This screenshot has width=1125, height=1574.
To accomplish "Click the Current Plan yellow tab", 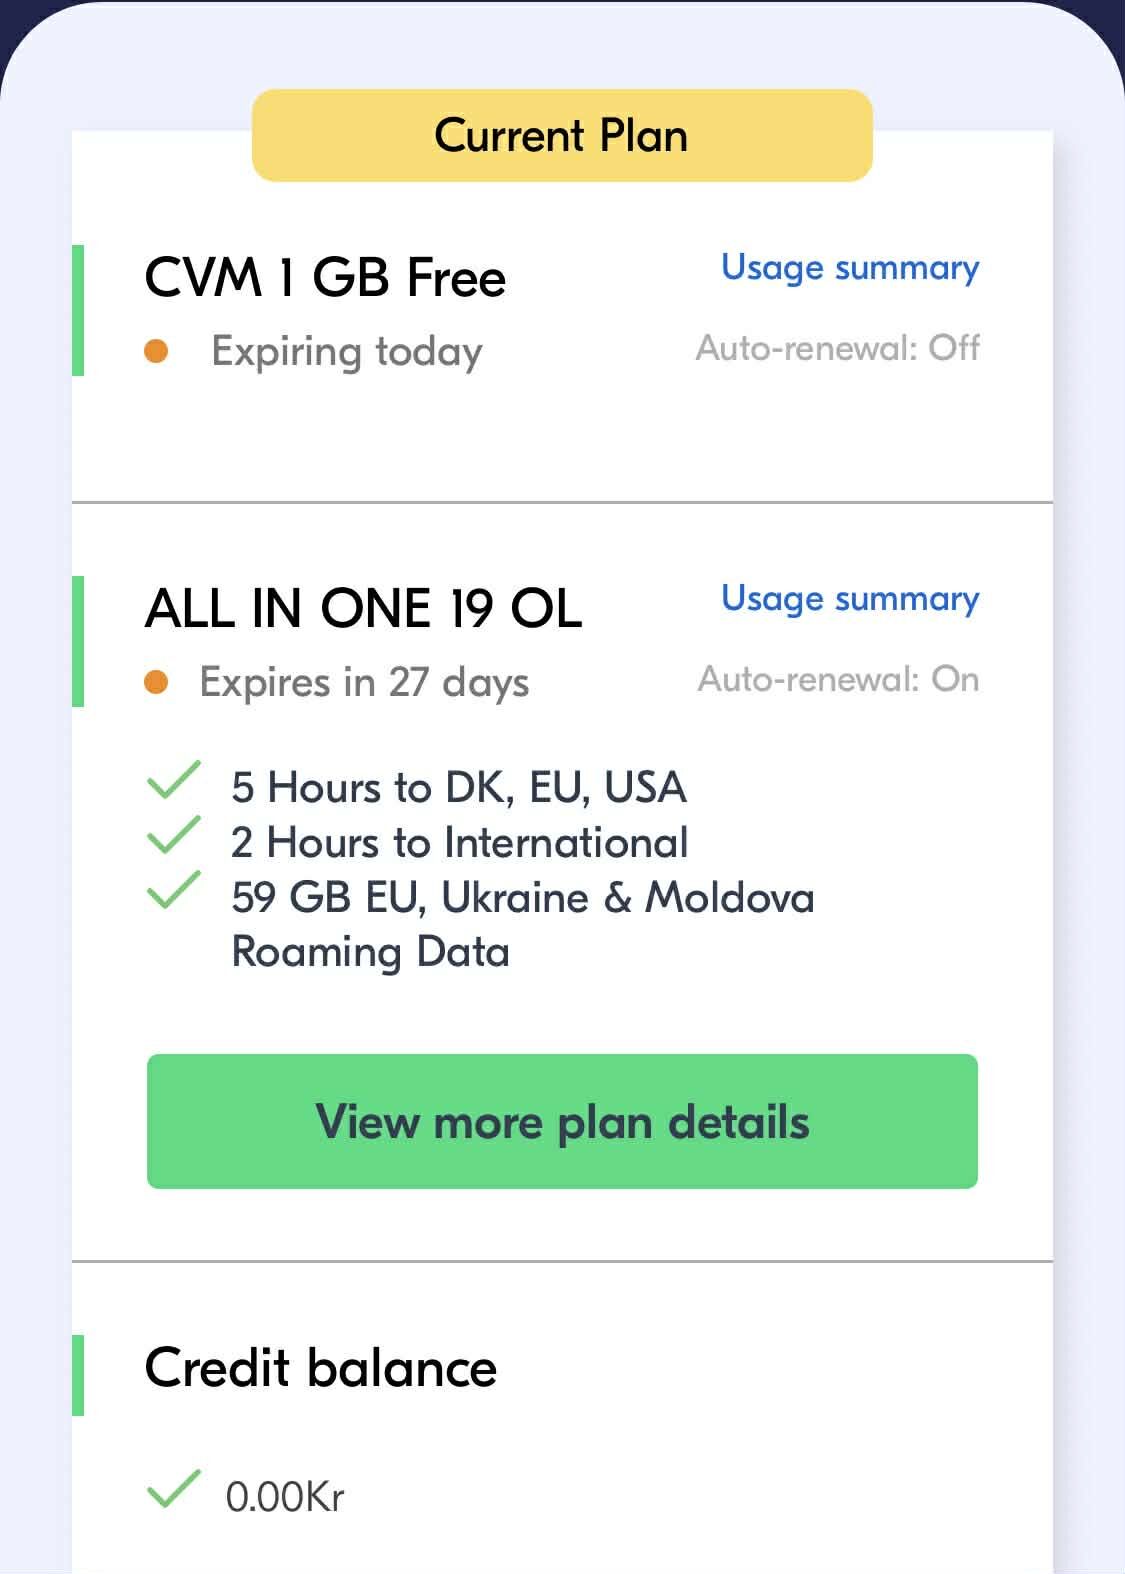I will [561, 135].
